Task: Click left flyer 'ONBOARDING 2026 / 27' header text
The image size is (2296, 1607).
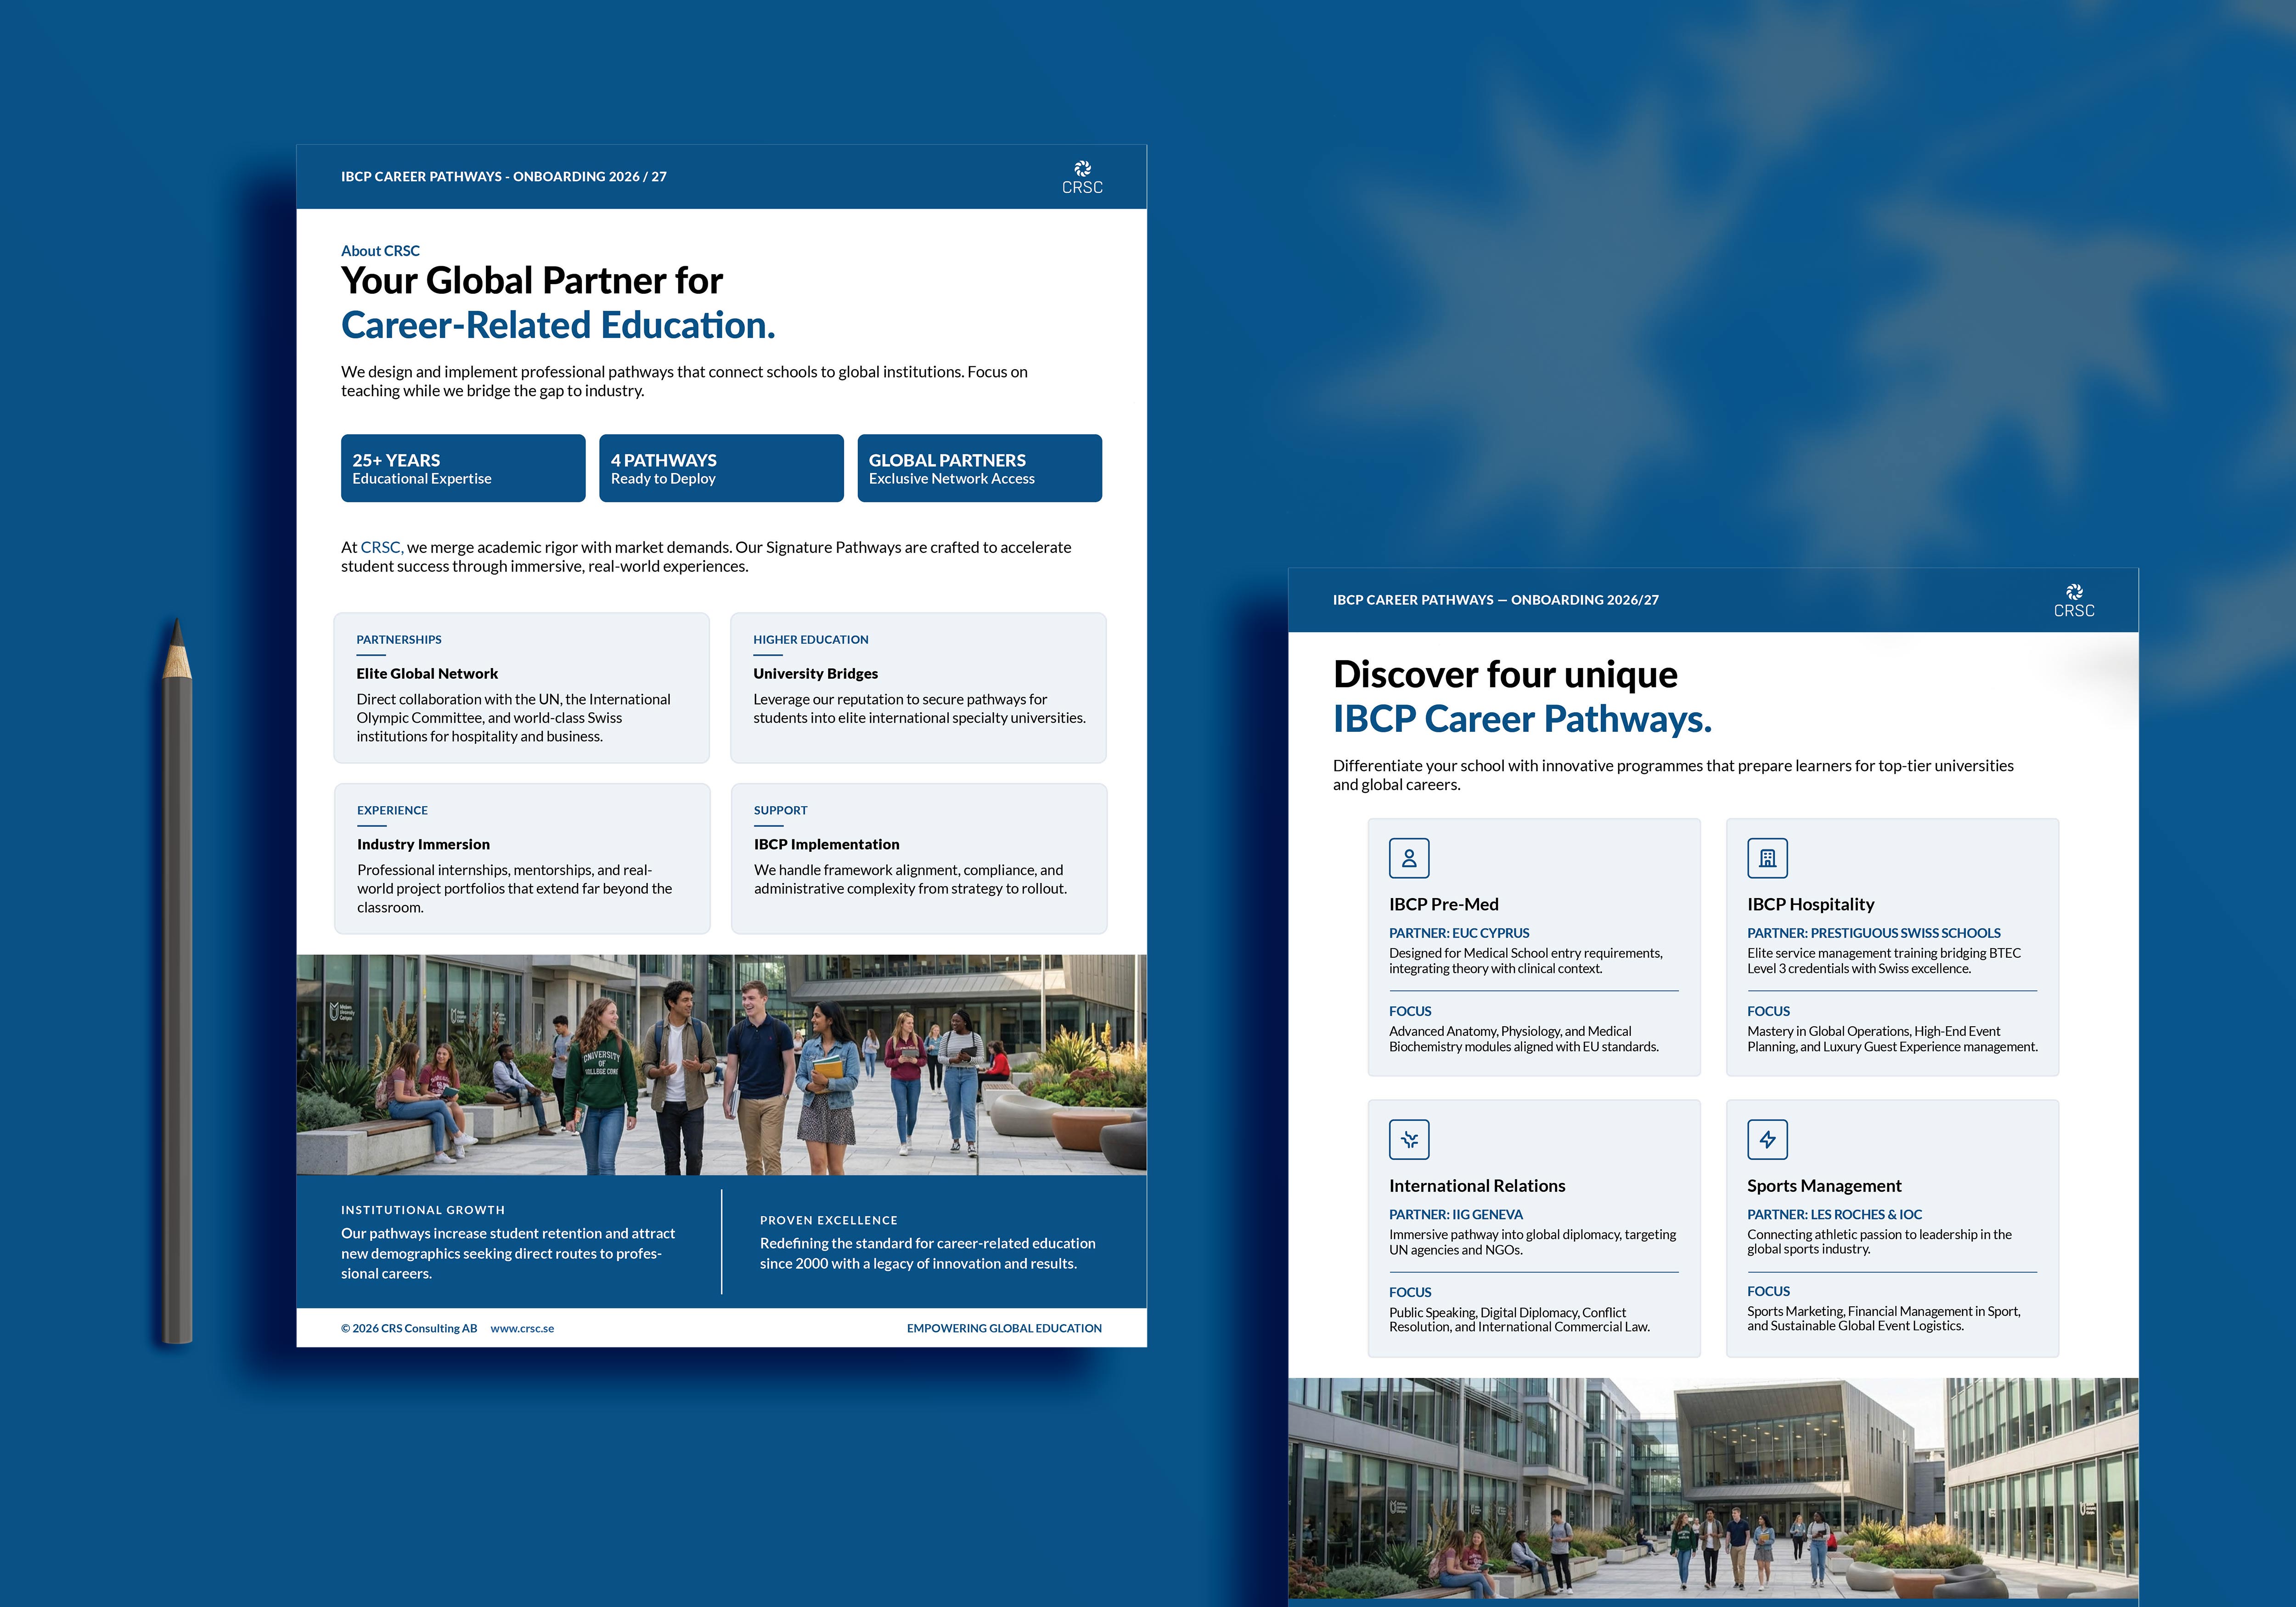Action: (x=590, y=177)
